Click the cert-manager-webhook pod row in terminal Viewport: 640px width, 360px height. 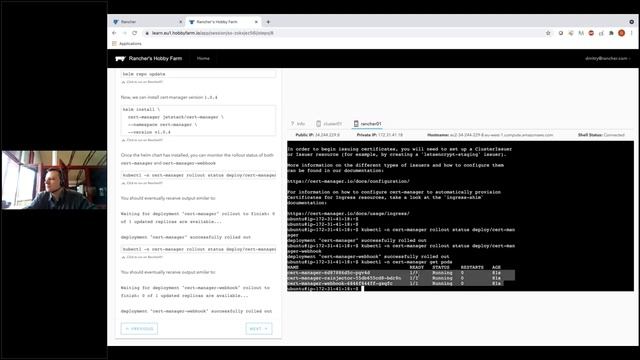[395, 283]
